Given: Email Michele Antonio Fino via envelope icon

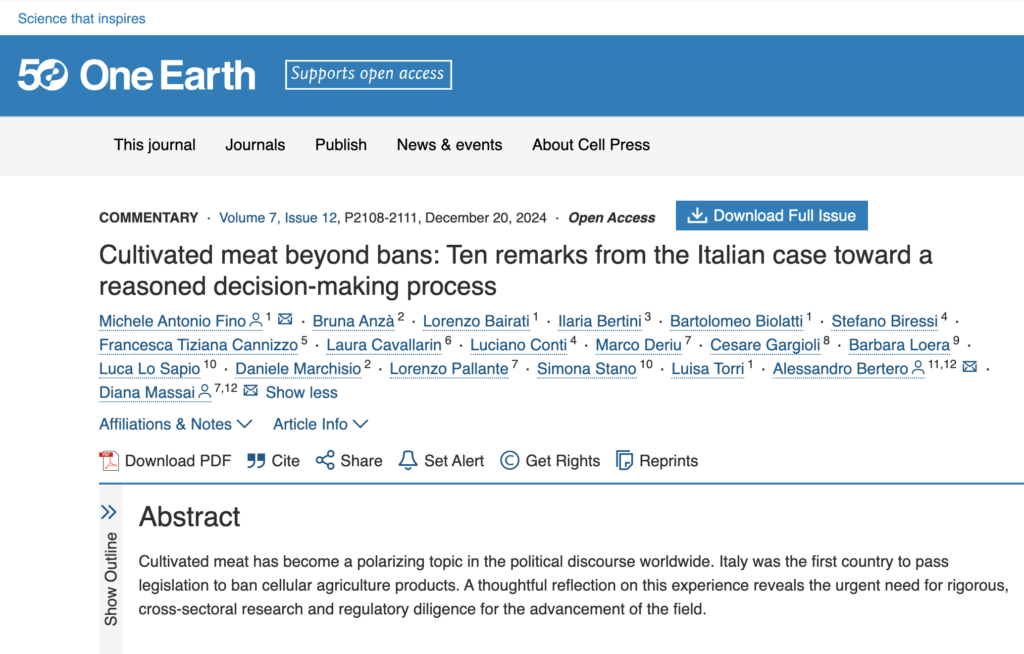Looking at the screenshot, I should click(x=285, y=319).
